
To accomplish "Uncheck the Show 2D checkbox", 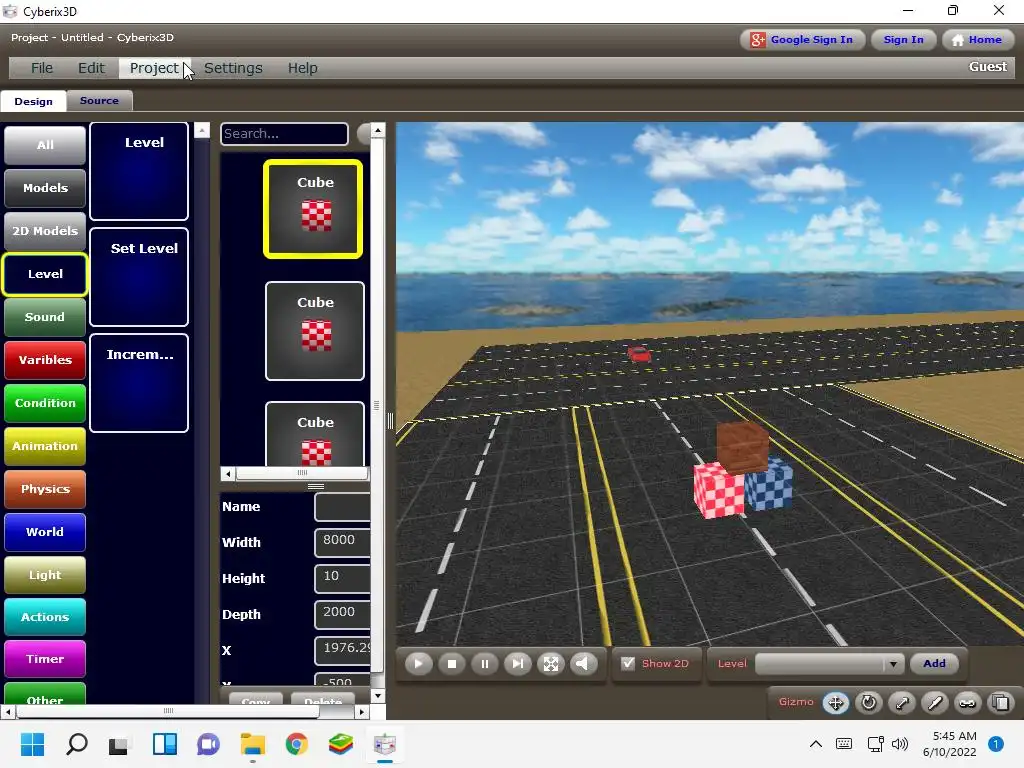I will pos(628,664).
